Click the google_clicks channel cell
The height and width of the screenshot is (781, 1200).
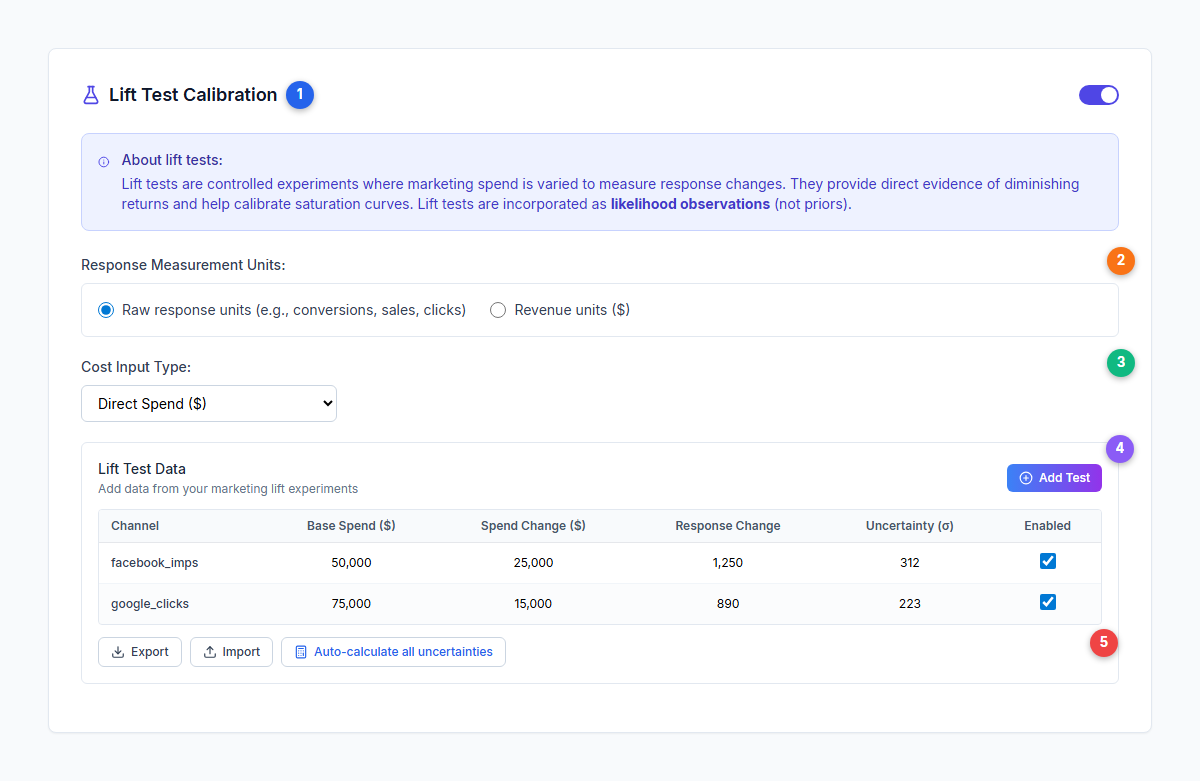tap(150, 604)
